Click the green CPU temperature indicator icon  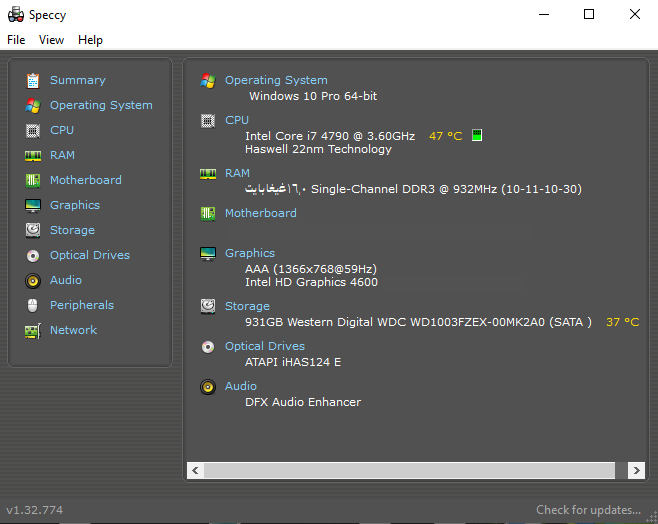coord(477,135)
